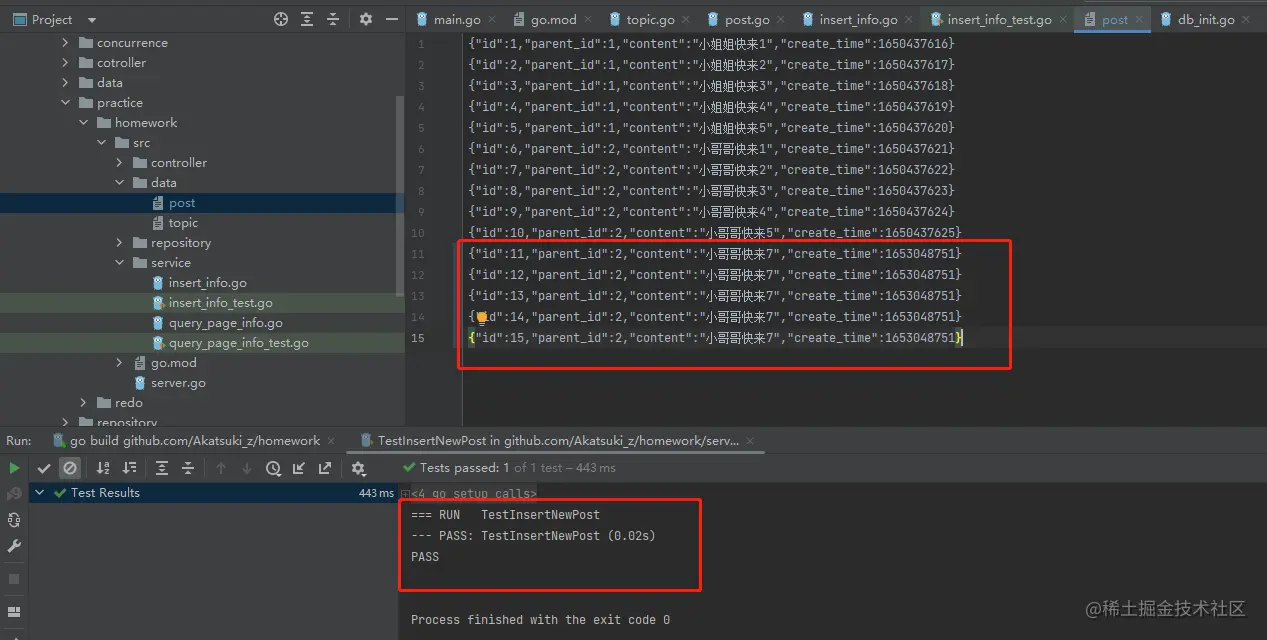Switch to db_init.go editor tab
The width and height of the screenshot is (1267, 640).
1205,20
